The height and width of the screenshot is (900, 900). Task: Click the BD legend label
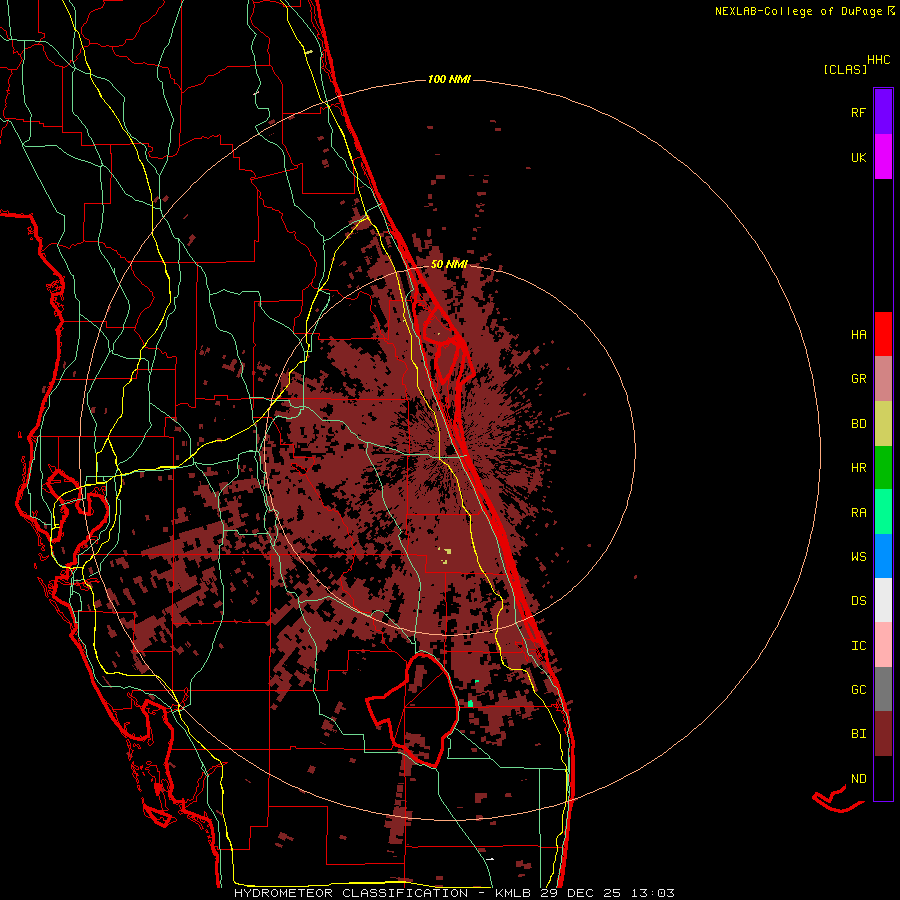(859, 424)
